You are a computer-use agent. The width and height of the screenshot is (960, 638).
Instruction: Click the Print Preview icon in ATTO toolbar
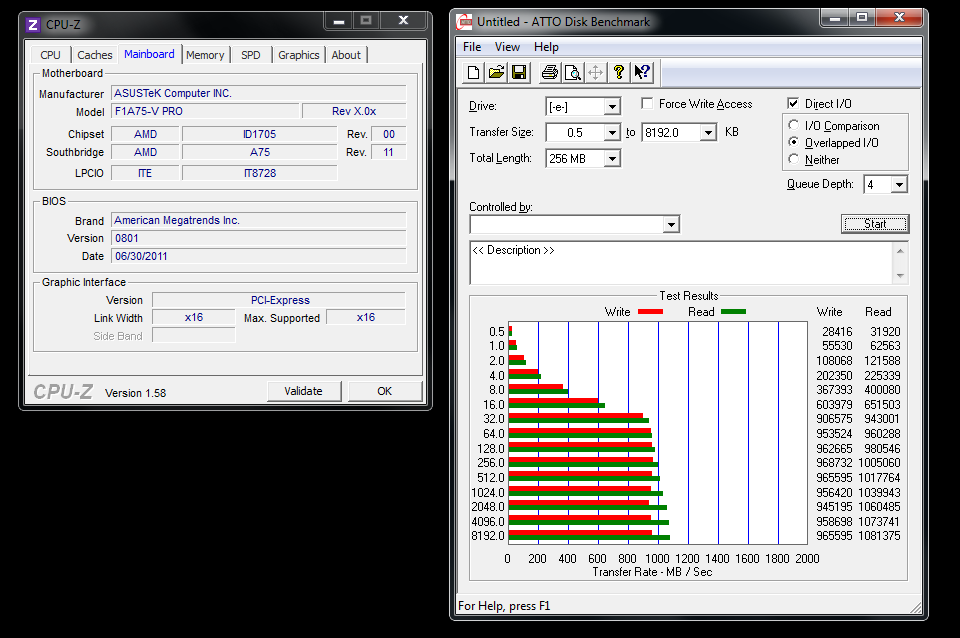coord(572,72)
